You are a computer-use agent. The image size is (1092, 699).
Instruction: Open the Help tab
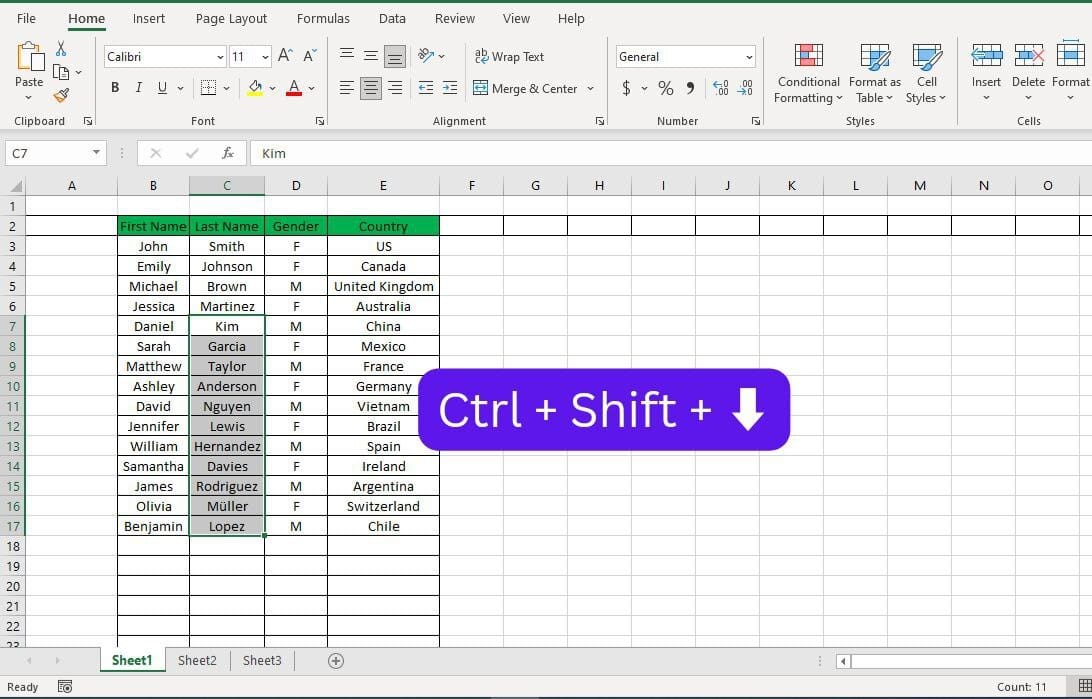click(x=571, y=19)
